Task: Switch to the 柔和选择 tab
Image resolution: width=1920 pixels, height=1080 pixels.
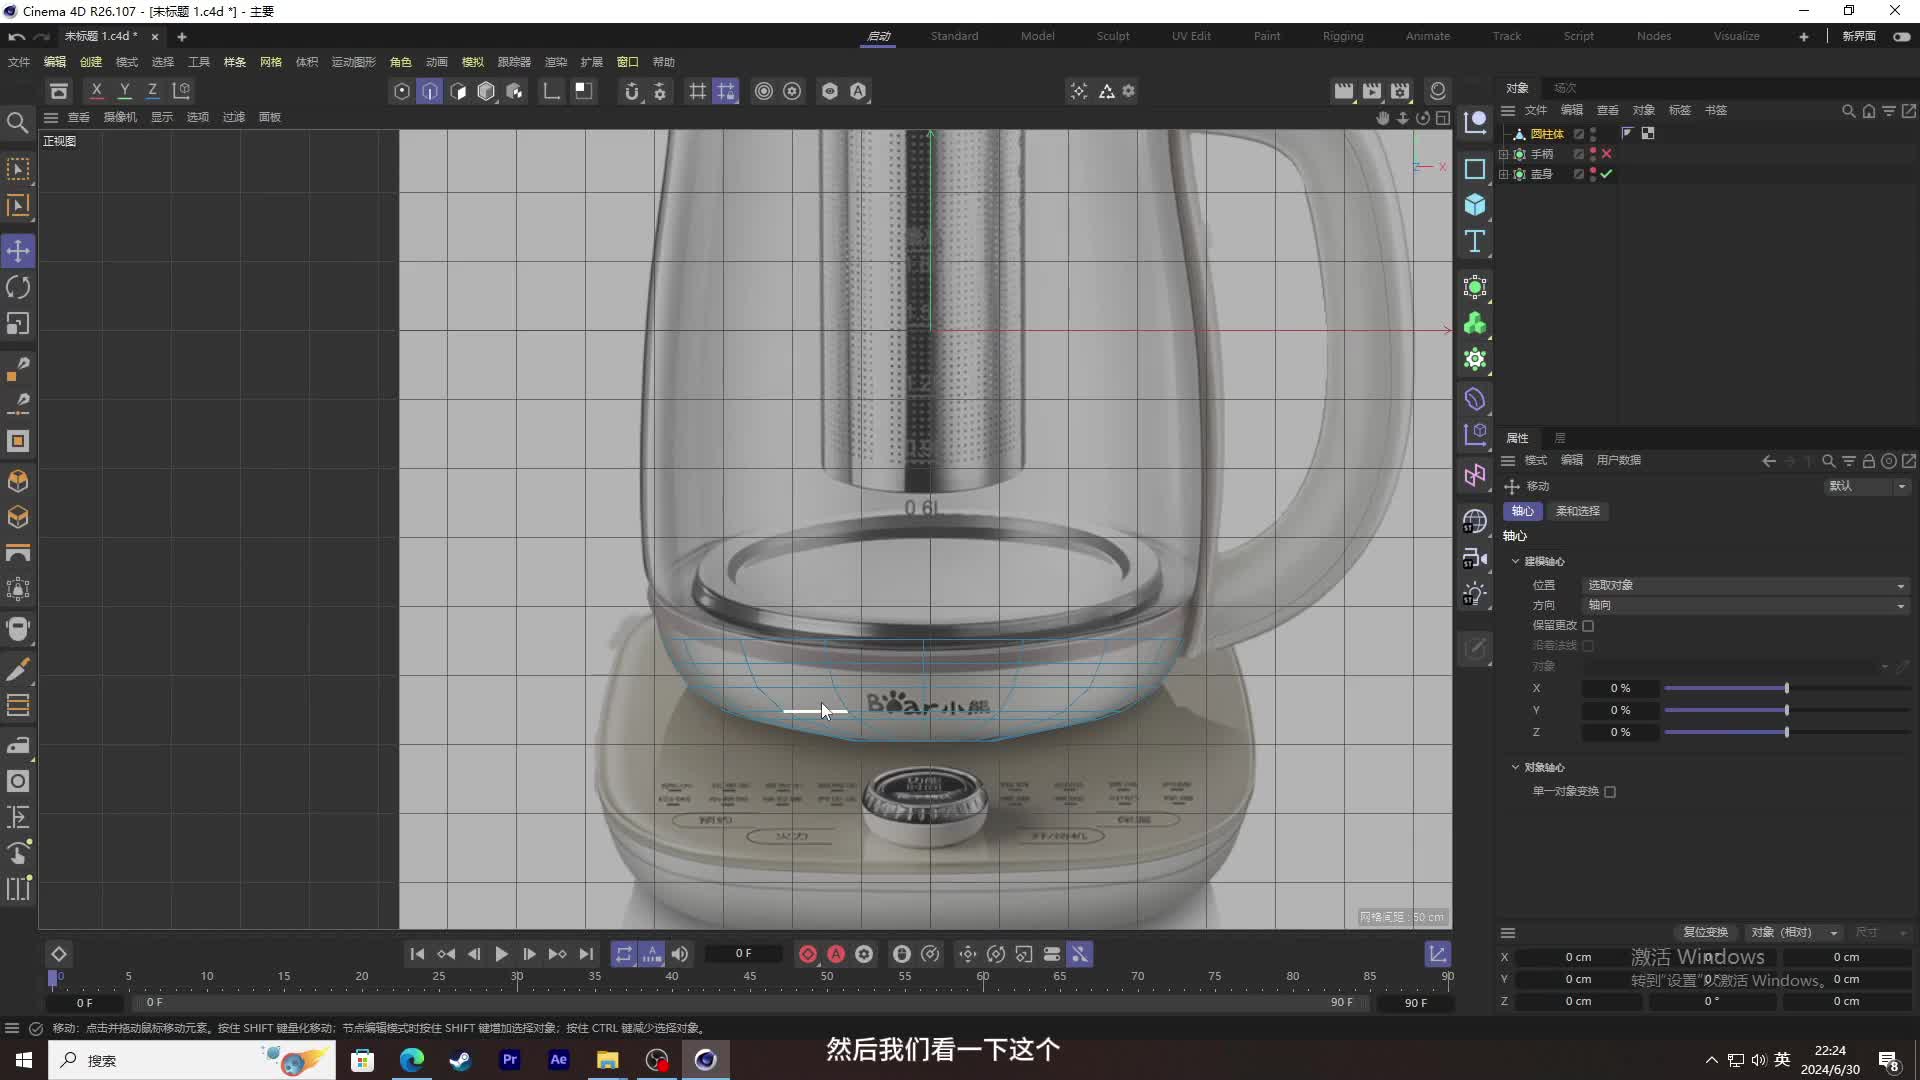Action: pos(1577,511)
